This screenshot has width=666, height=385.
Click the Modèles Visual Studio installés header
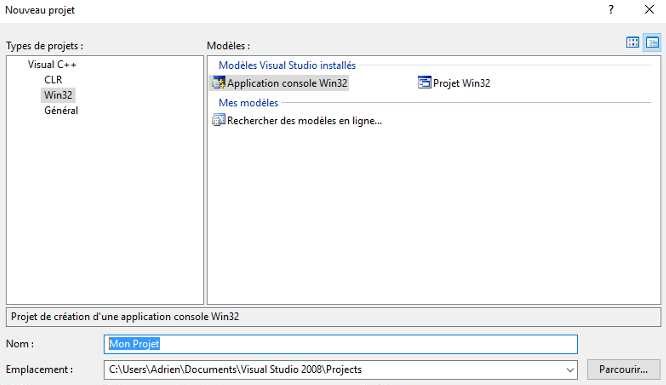point(287,65)
